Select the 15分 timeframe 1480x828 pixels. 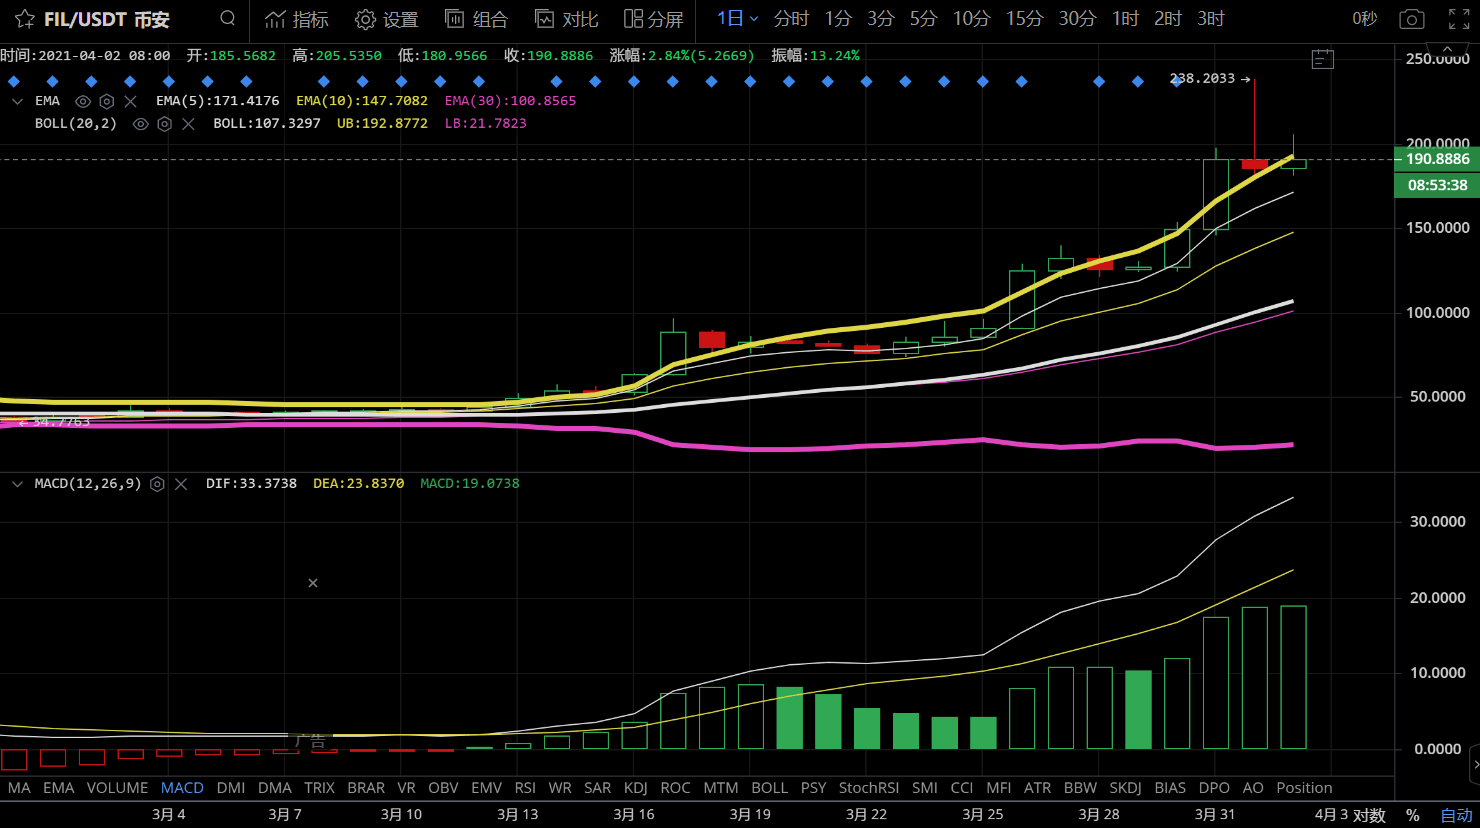1024,19
